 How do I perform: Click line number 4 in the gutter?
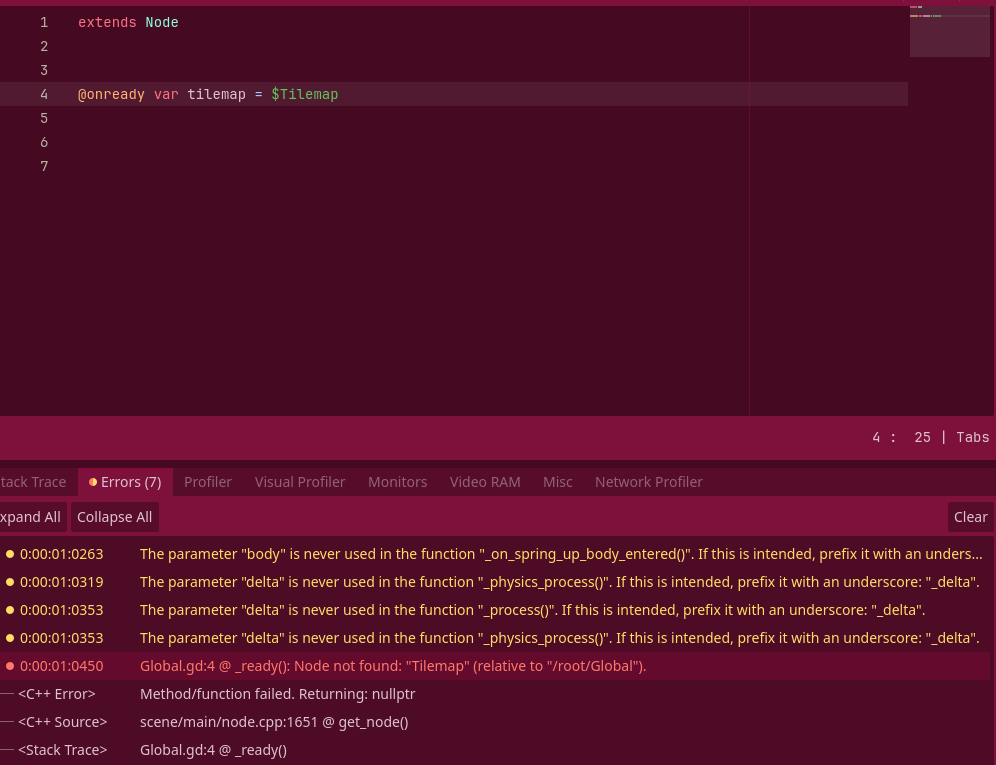[x=44, y=94]
